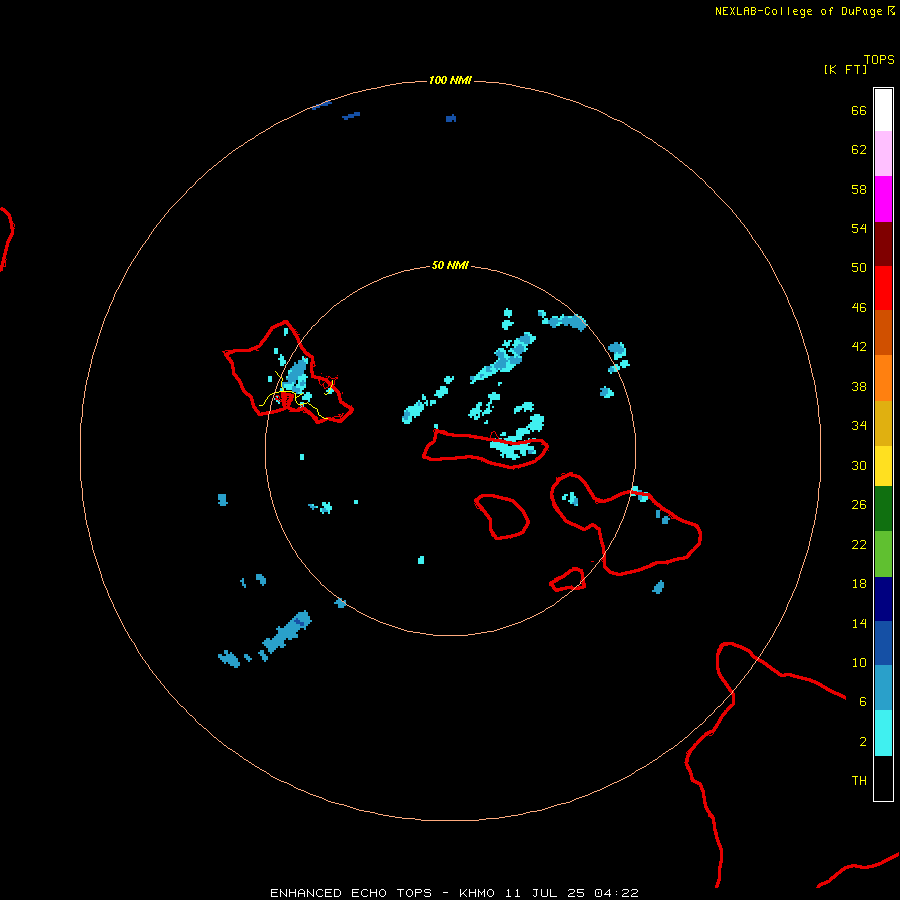The height and width of the screenshot is (900, 900).
Task: Select the dark red 50-54 kft legend block
Action: 883,244
